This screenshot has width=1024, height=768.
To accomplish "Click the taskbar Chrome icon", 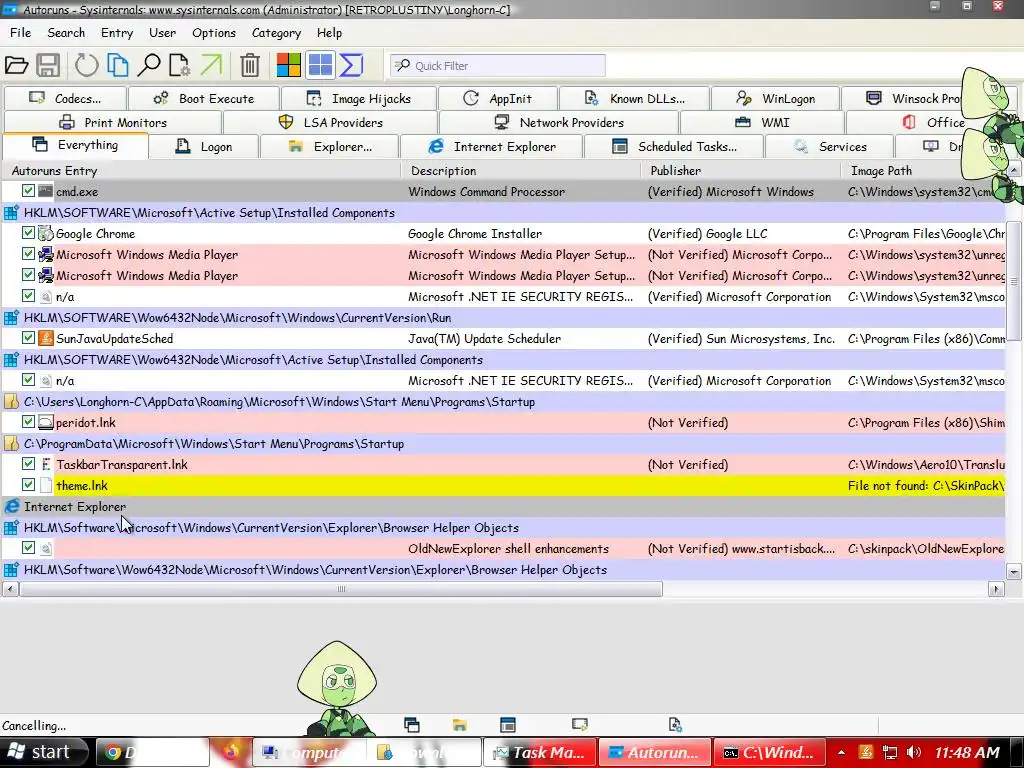I will click(114, 753).
